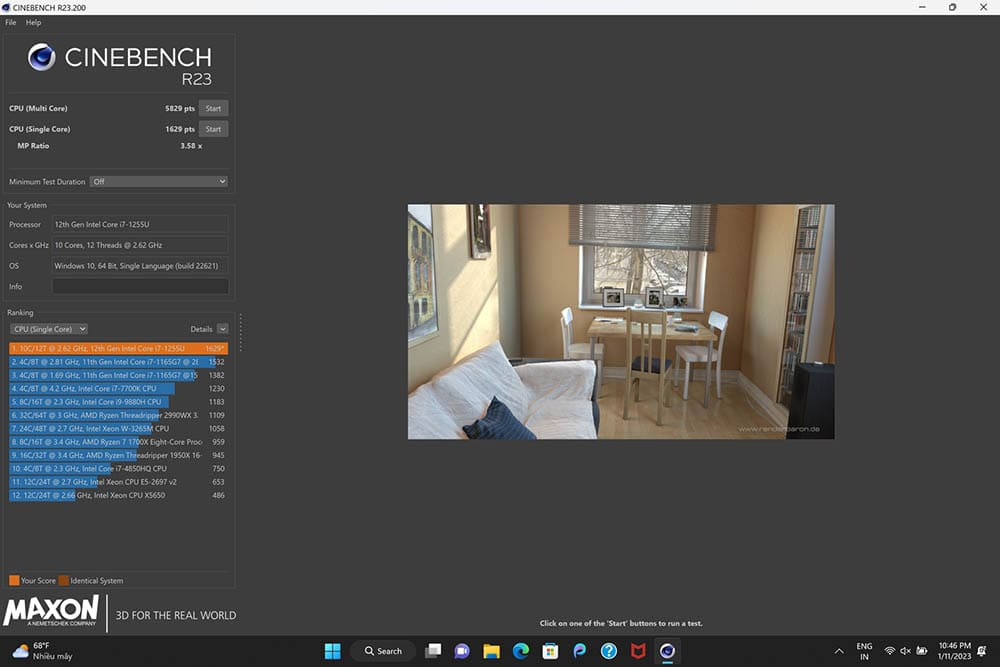Open McAfee from the taskbar
Screen dimensions: 1000x667
[637, 651]
